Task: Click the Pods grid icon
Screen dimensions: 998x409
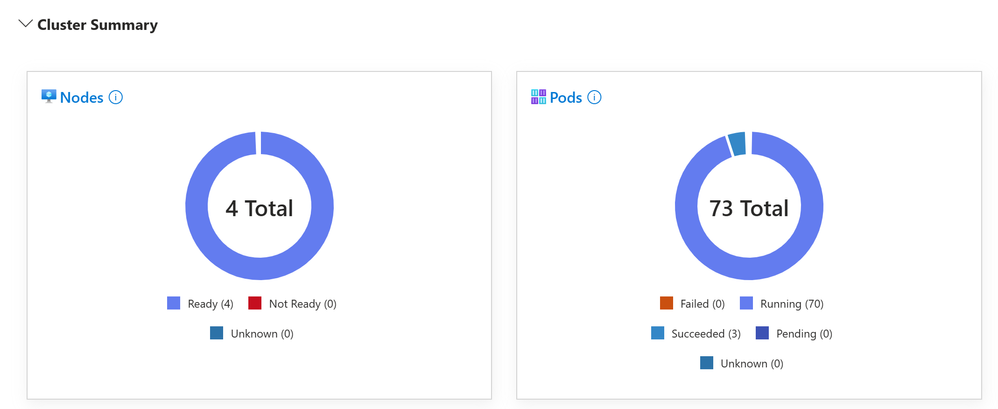Action: (x=538, y=97)
